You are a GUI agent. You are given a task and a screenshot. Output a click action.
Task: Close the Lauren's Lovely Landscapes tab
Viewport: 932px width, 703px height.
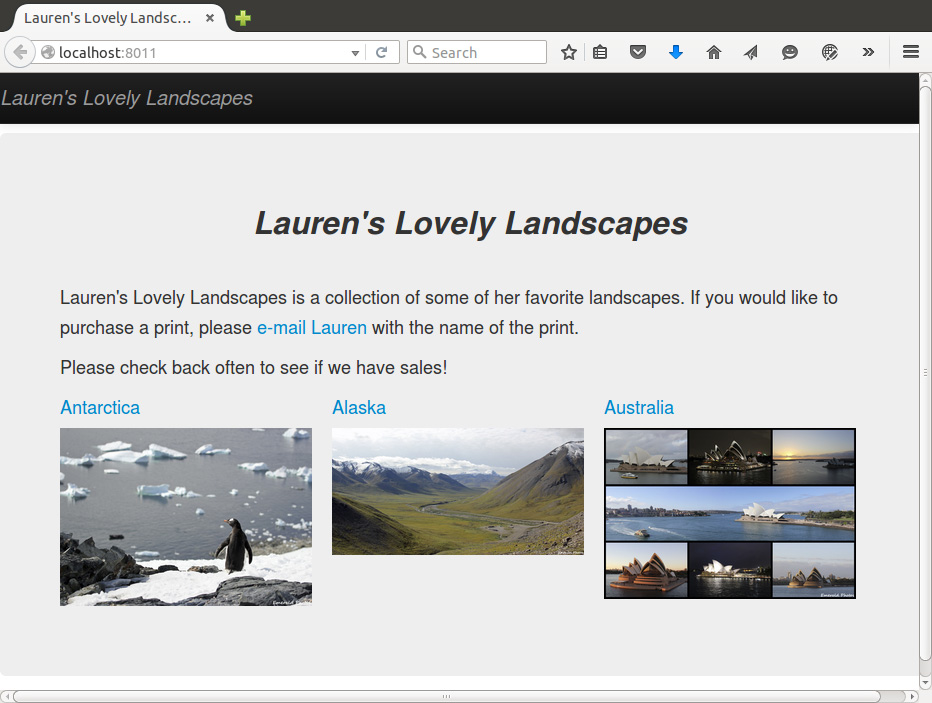(210, 18)
